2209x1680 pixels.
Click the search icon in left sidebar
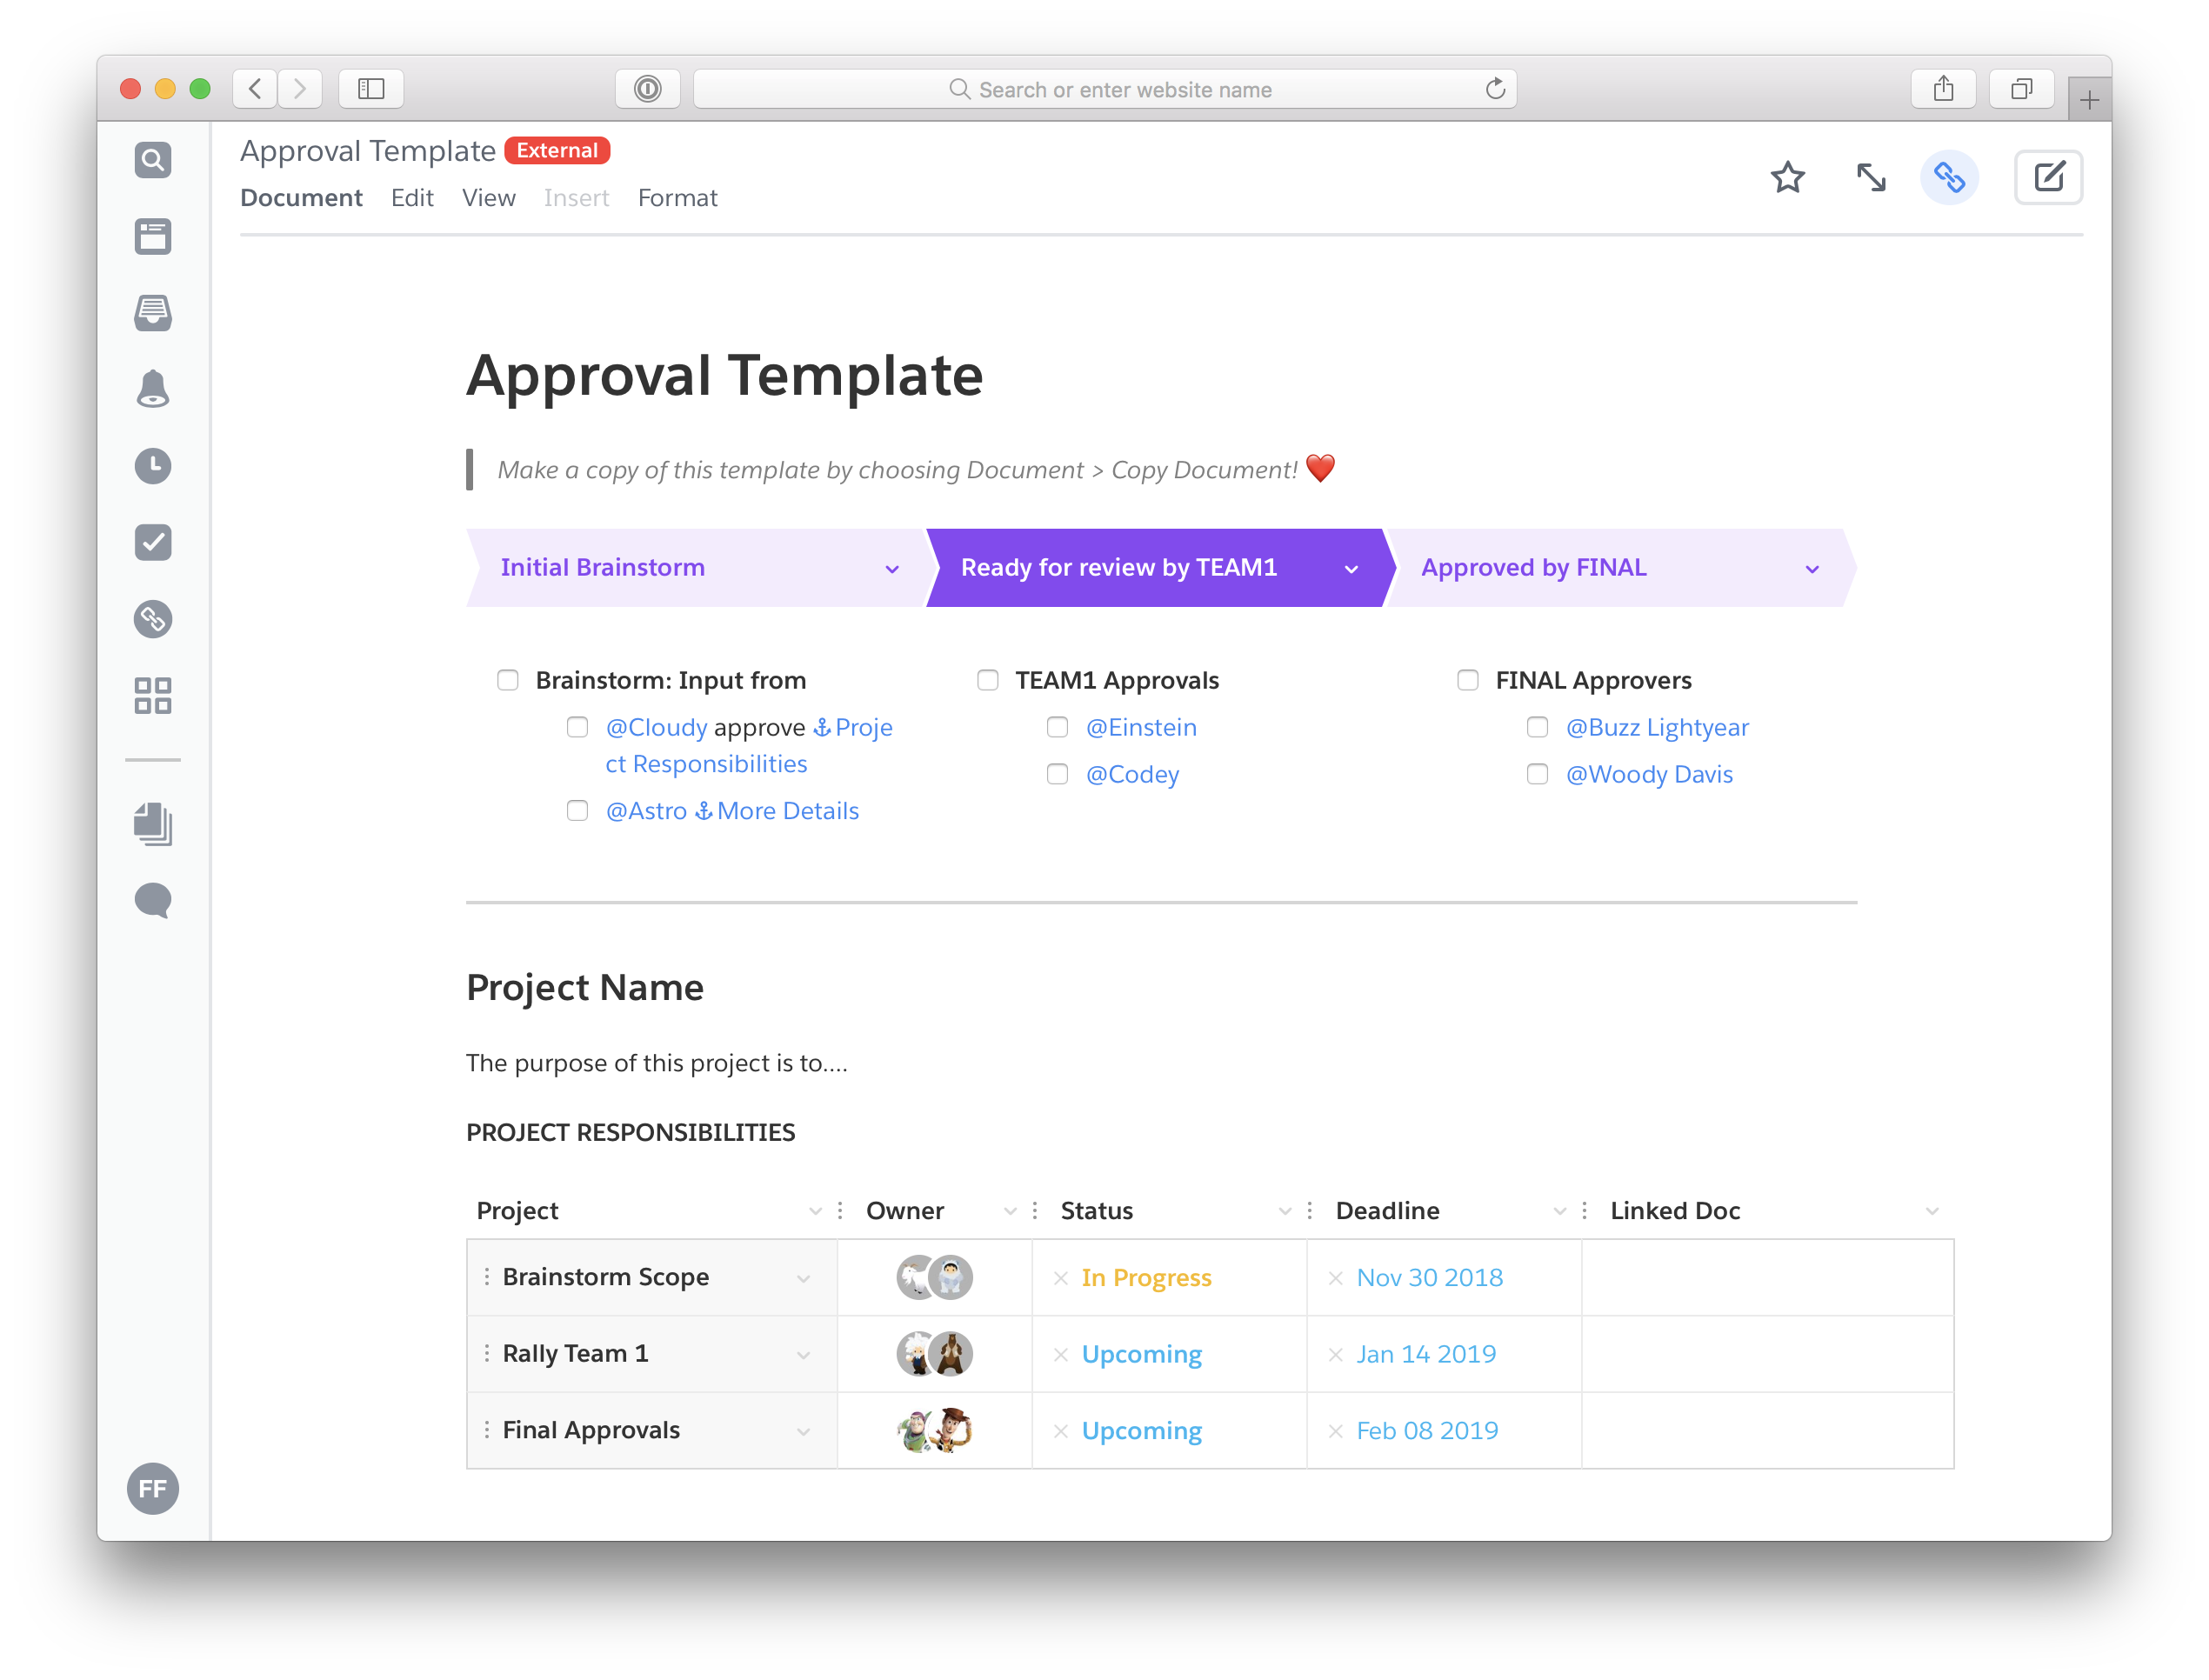152,160
